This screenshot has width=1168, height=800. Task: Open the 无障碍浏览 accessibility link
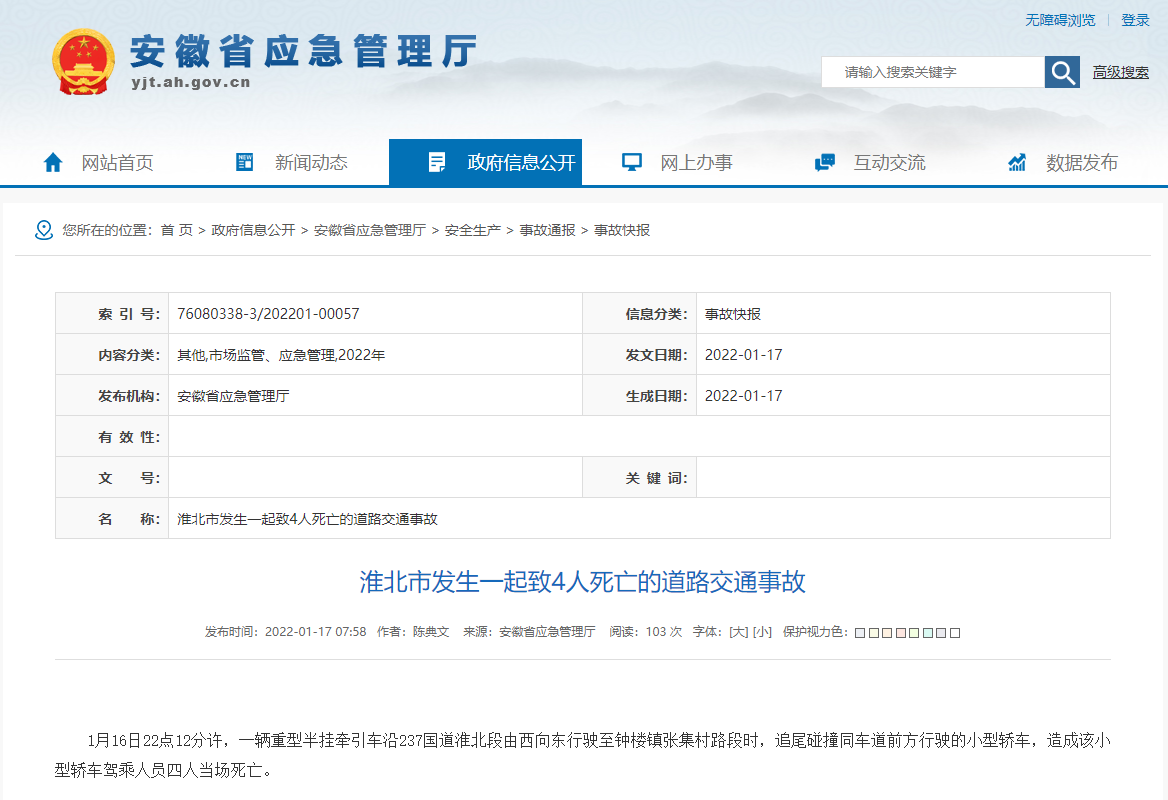coord(1059,20)
